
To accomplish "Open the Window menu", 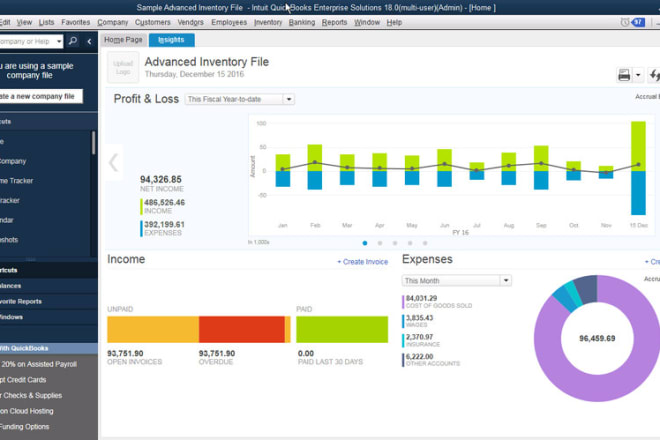I will click(367, 22).
